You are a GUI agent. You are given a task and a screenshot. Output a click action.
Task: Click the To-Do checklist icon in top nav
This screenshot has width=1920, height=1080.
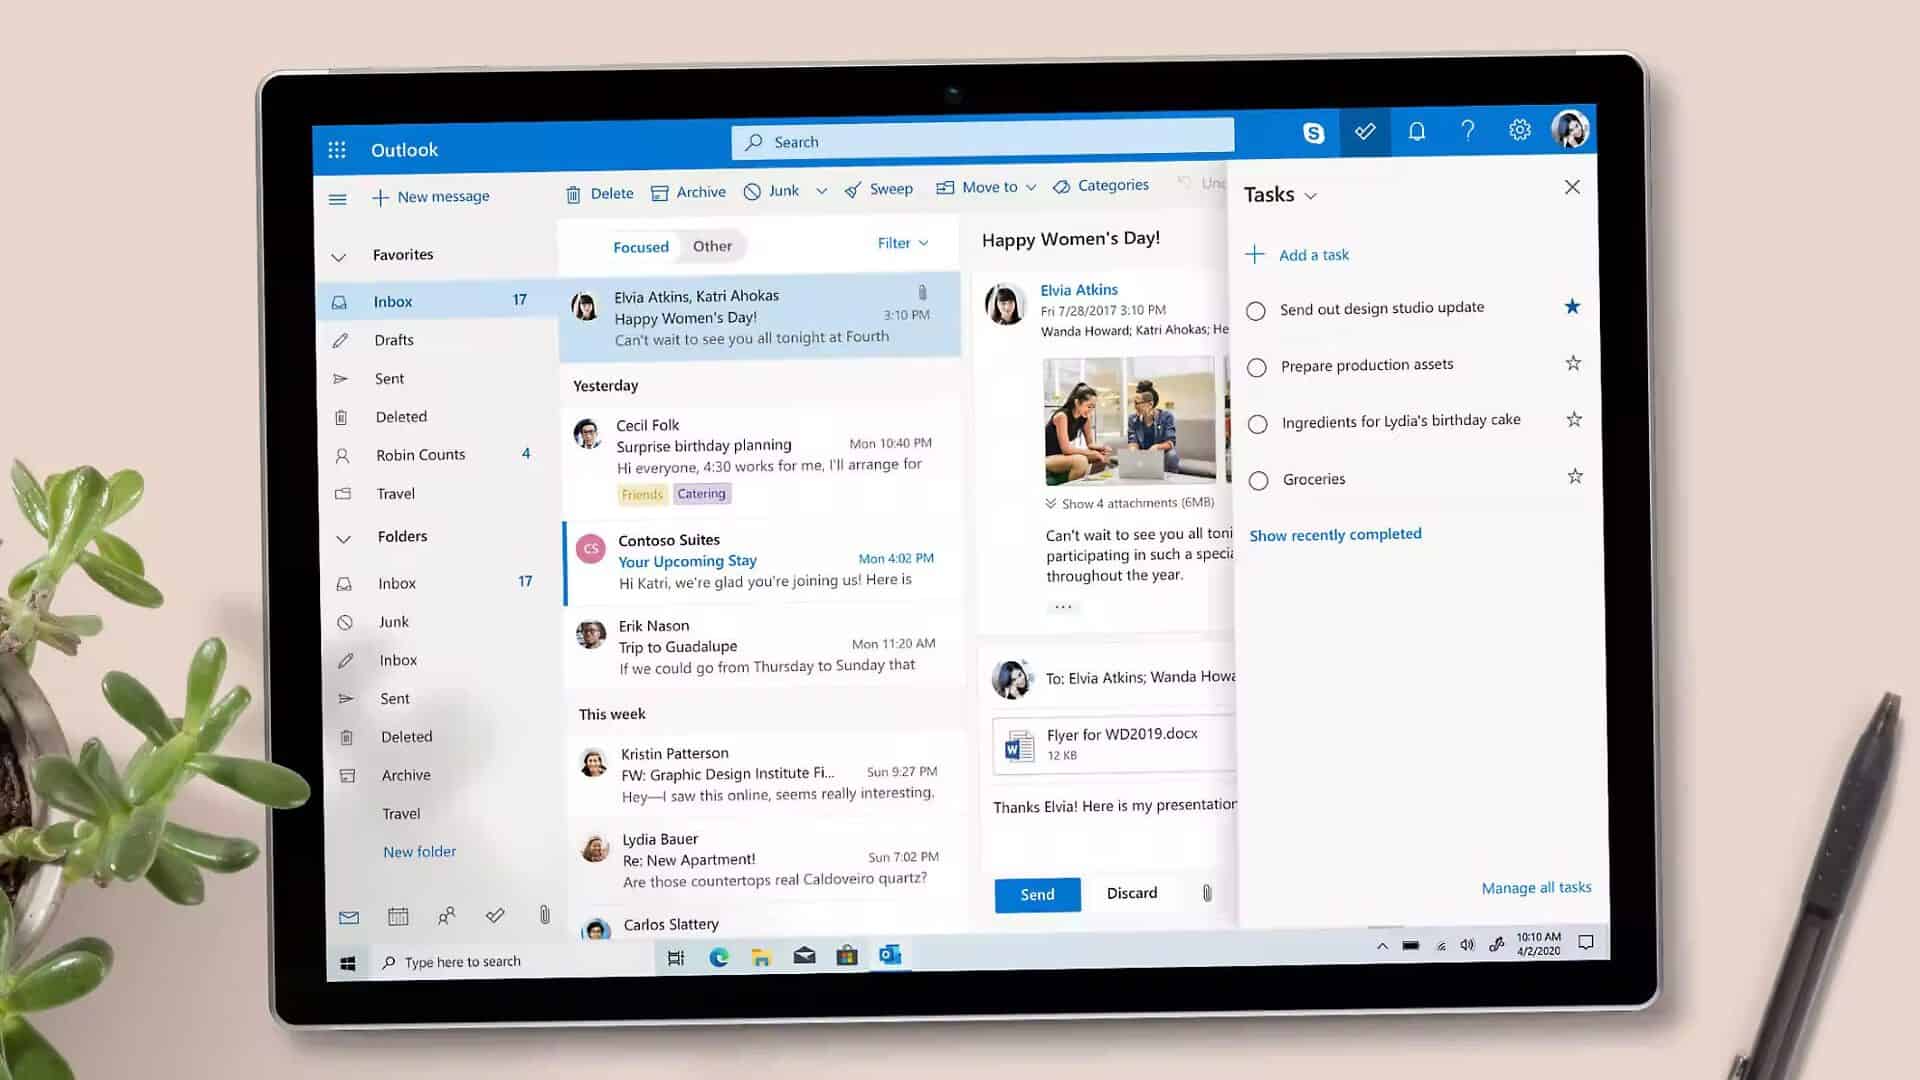click(x=1364, y=131)
